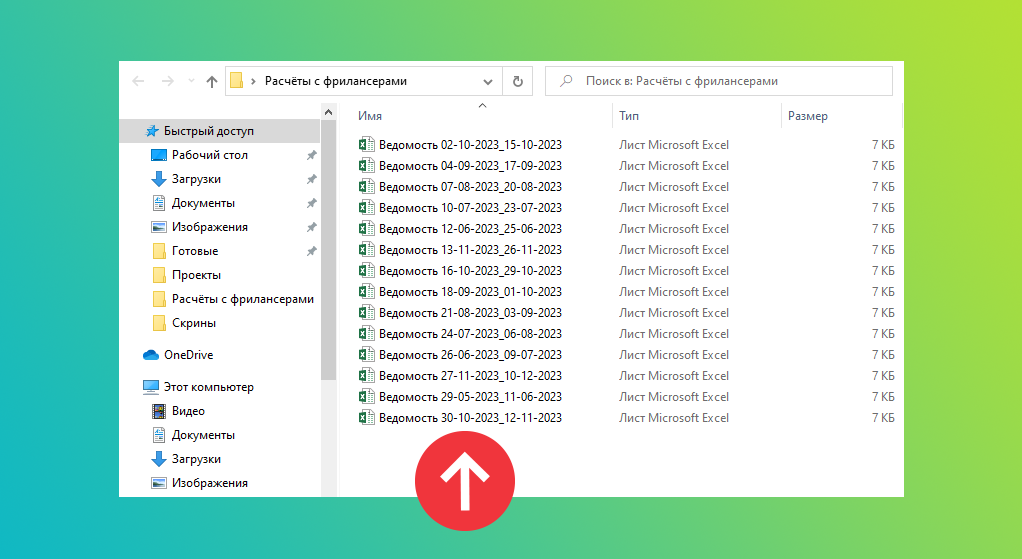1022x559 pixels.
Task: Click the Скрины folder icon
Action: [x=158, y=323]
